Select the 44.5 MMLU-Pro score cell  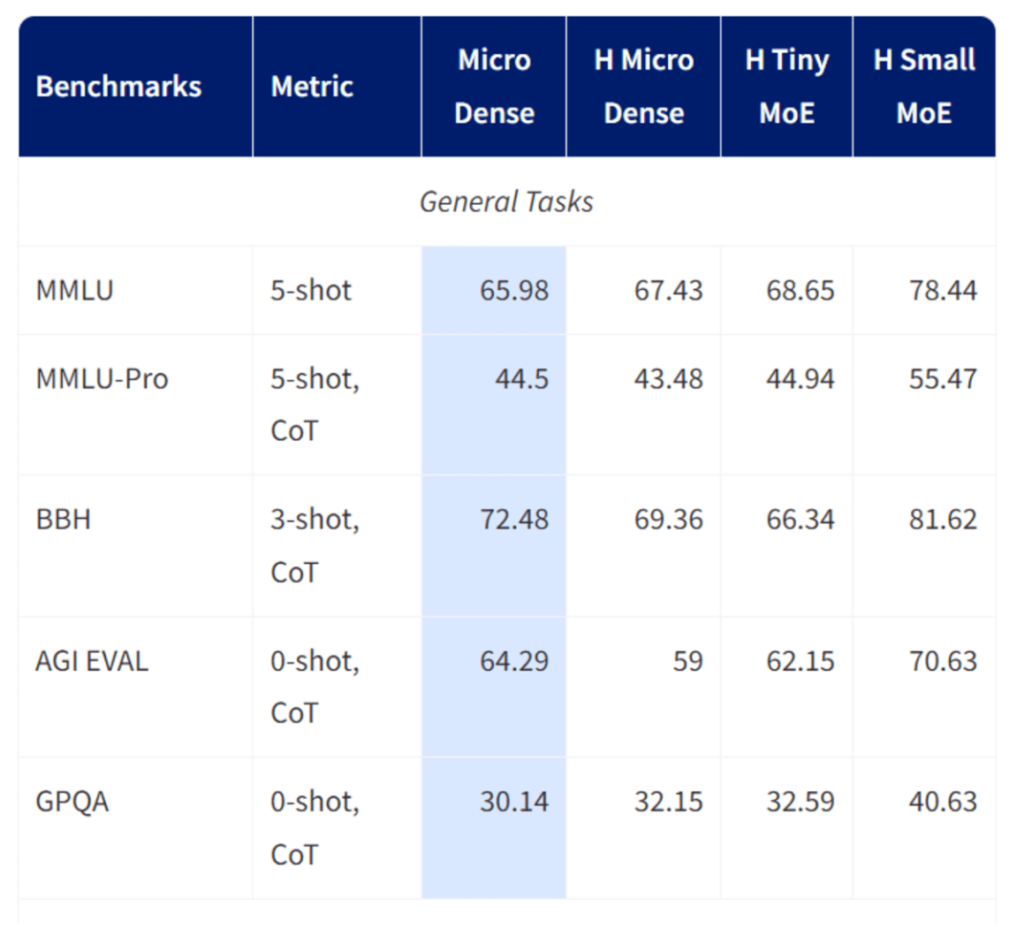pyautogui.click(x=521, y=379)
